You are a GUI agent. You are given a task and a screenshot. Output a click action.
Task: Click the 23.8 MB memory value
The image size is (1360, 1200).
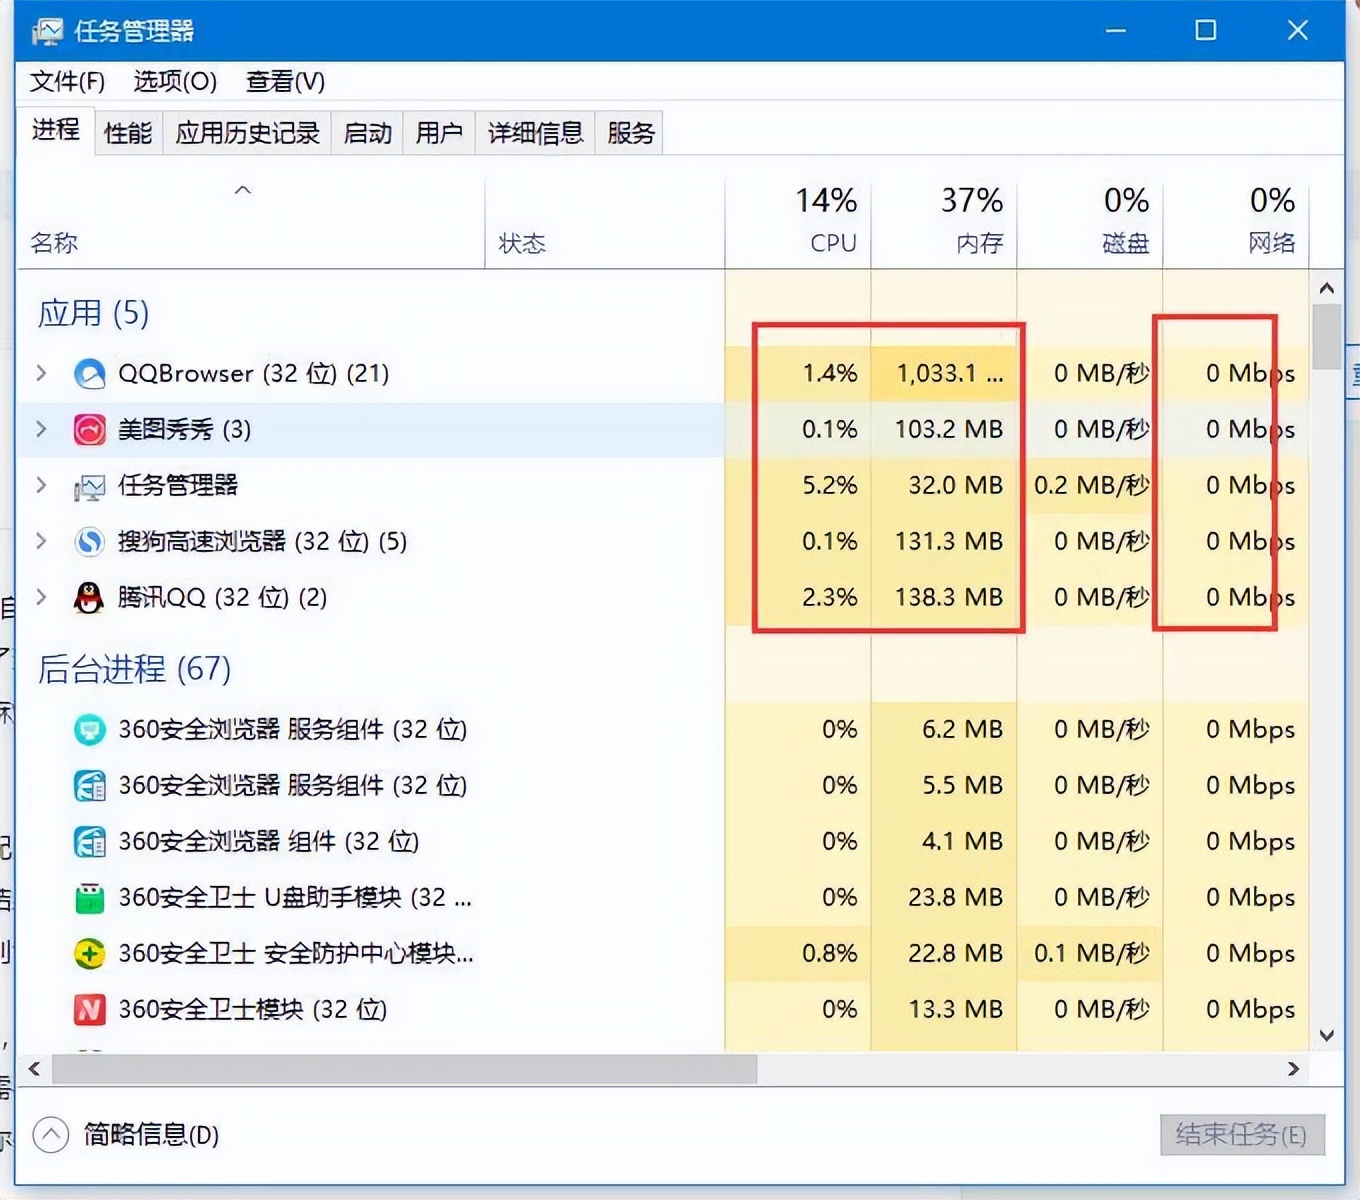956,898
